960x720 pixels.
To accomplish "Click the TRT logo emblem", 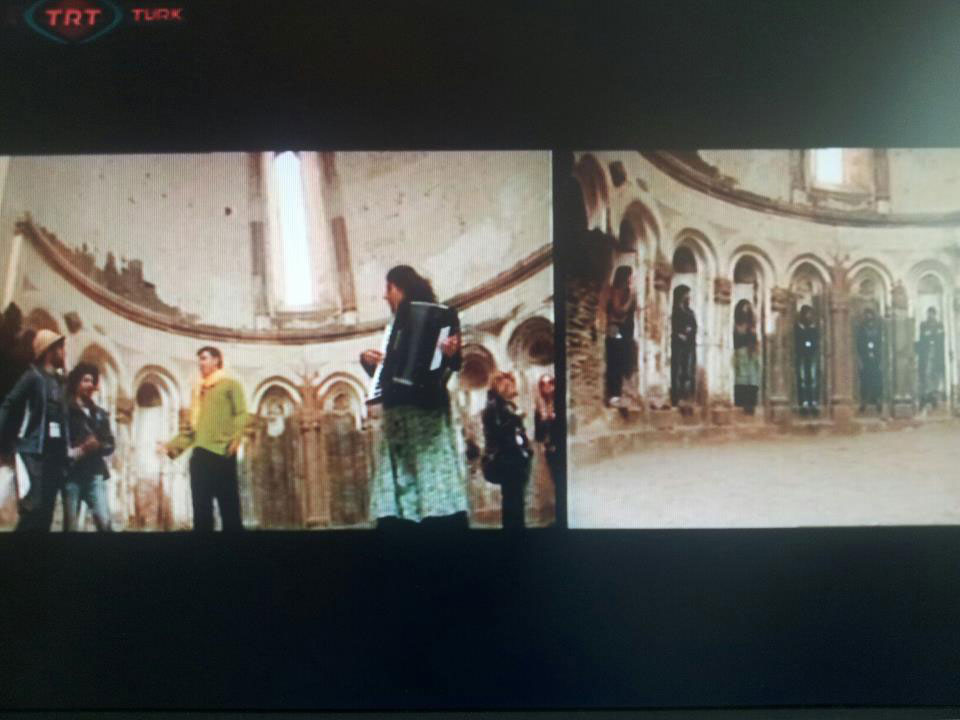I will [x=73, y=19].
